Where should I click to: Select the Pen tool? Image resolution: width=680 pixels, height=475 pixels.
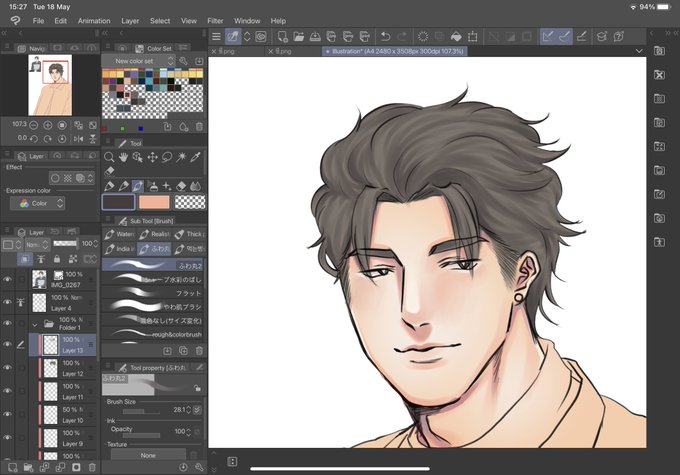pyautogui.click(x=109, y=186)
